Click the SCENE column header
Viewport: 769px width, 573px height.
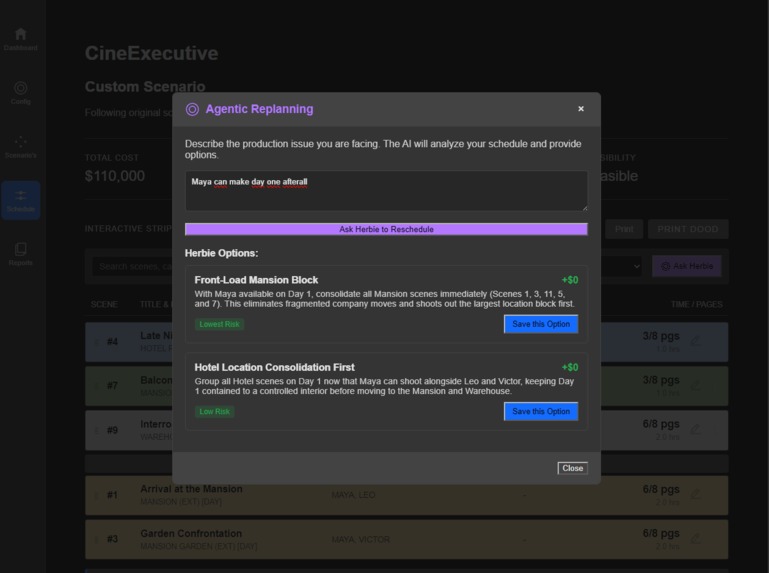tap(104, 305)
